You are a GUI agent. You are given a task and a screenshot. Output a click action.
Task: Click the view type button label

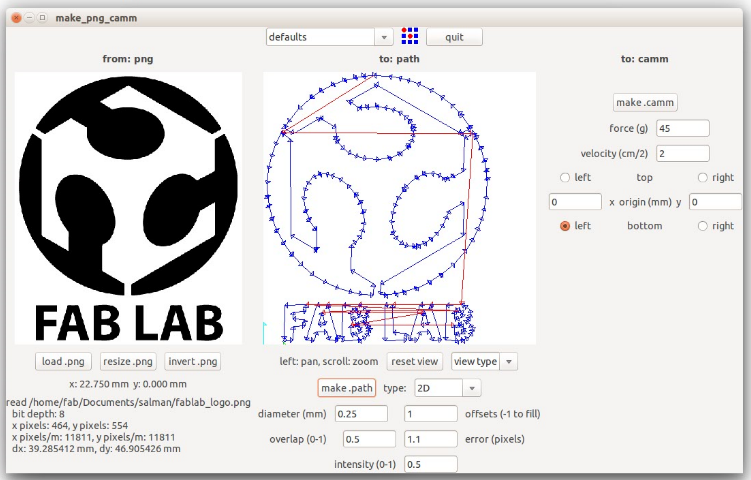[476, 362]
